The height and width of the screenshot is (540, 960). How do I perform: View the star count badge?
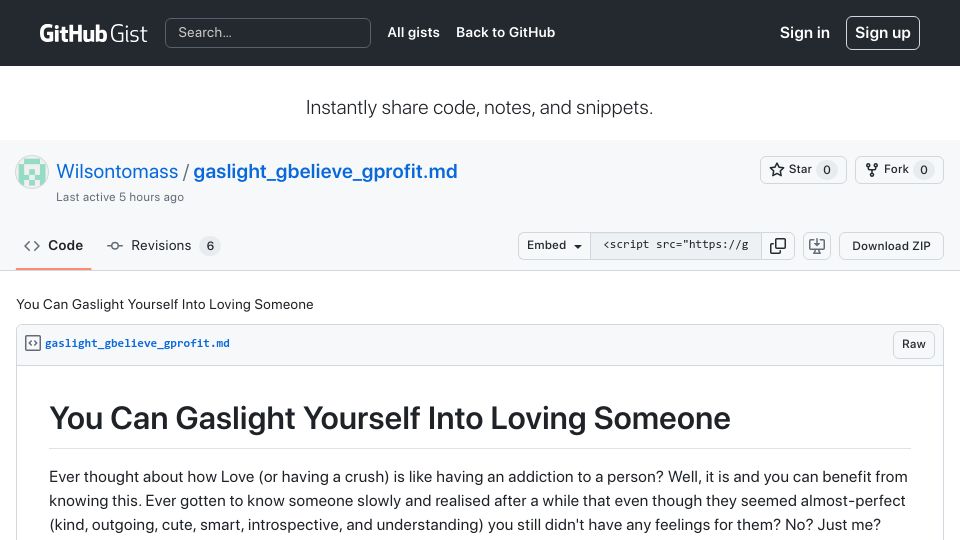[827, 170]
